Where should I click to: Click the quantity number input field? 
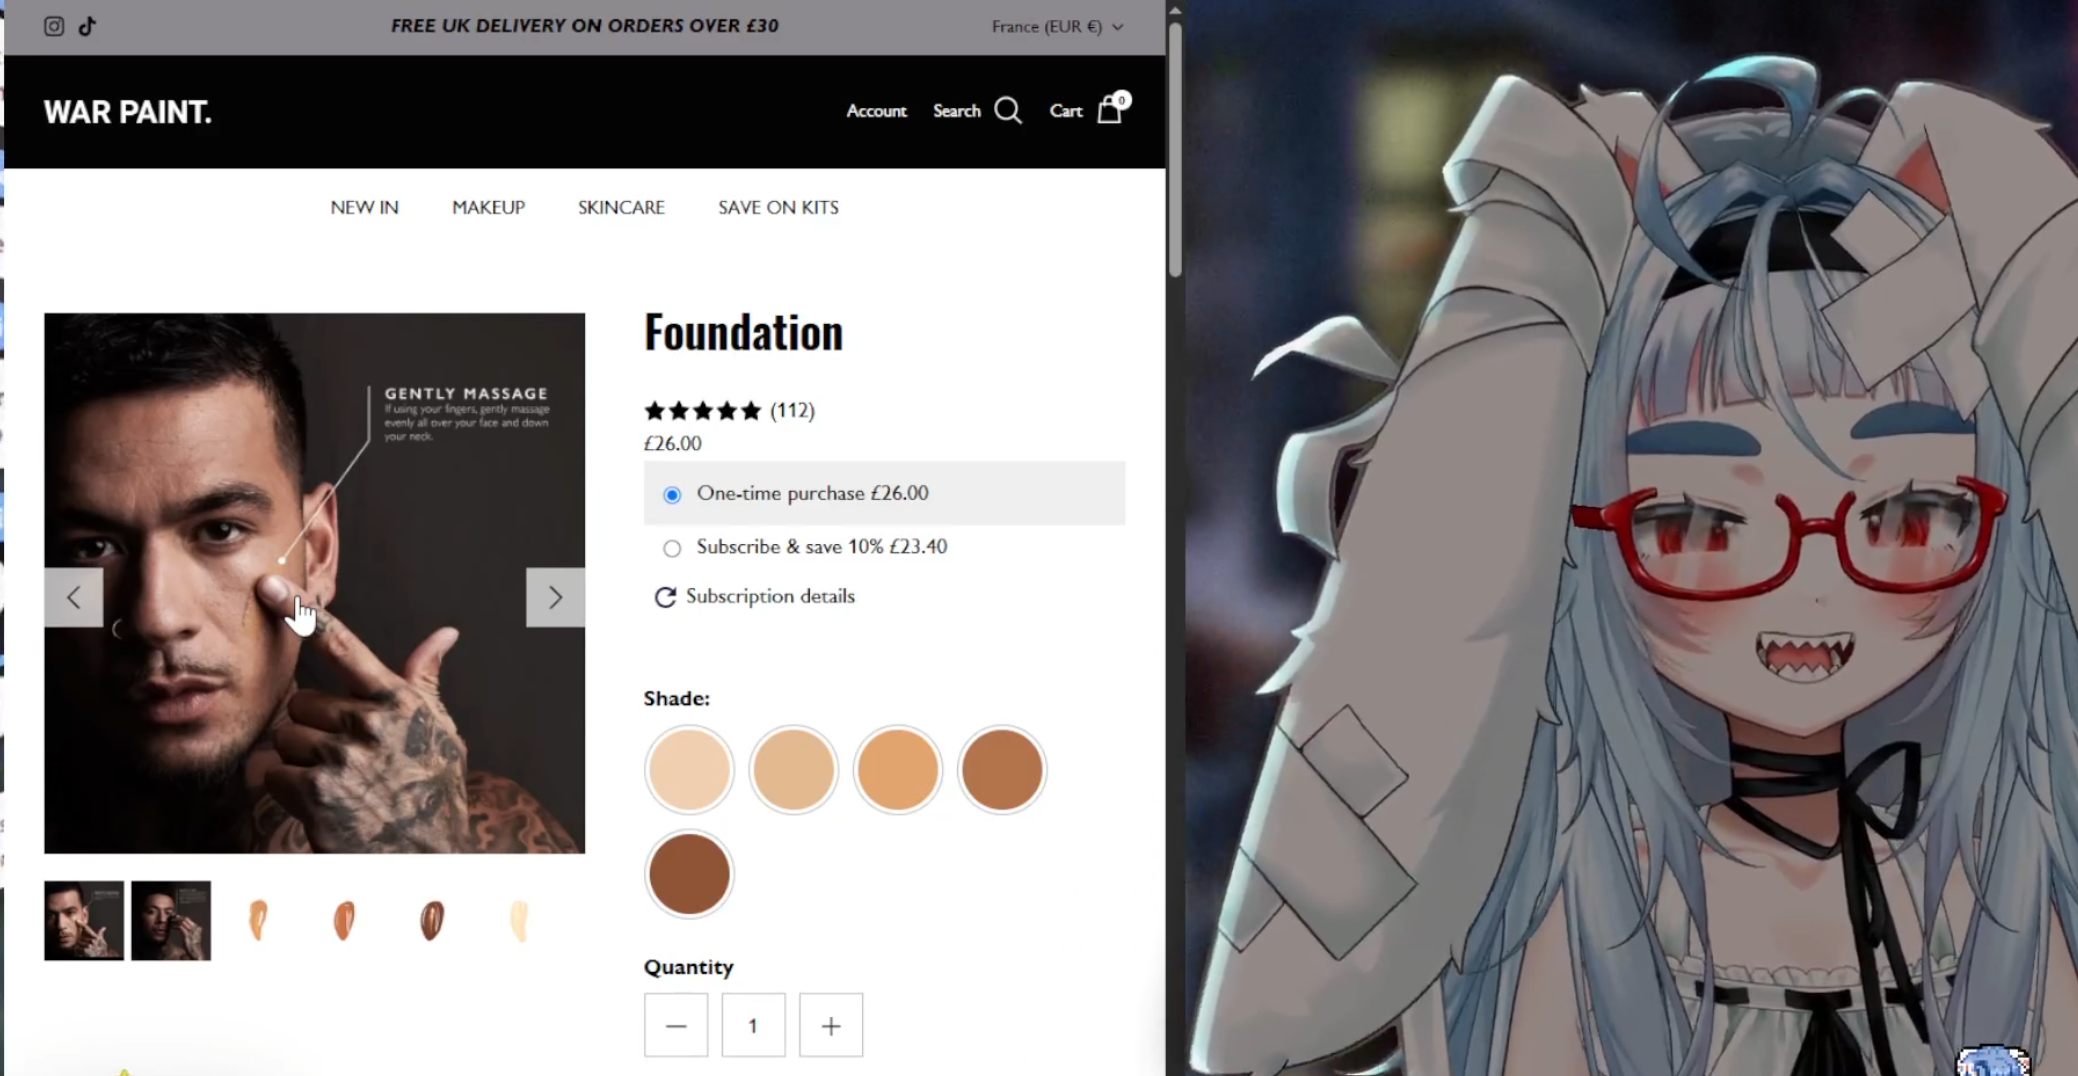pyautogui.click(x=753, y=1025)
